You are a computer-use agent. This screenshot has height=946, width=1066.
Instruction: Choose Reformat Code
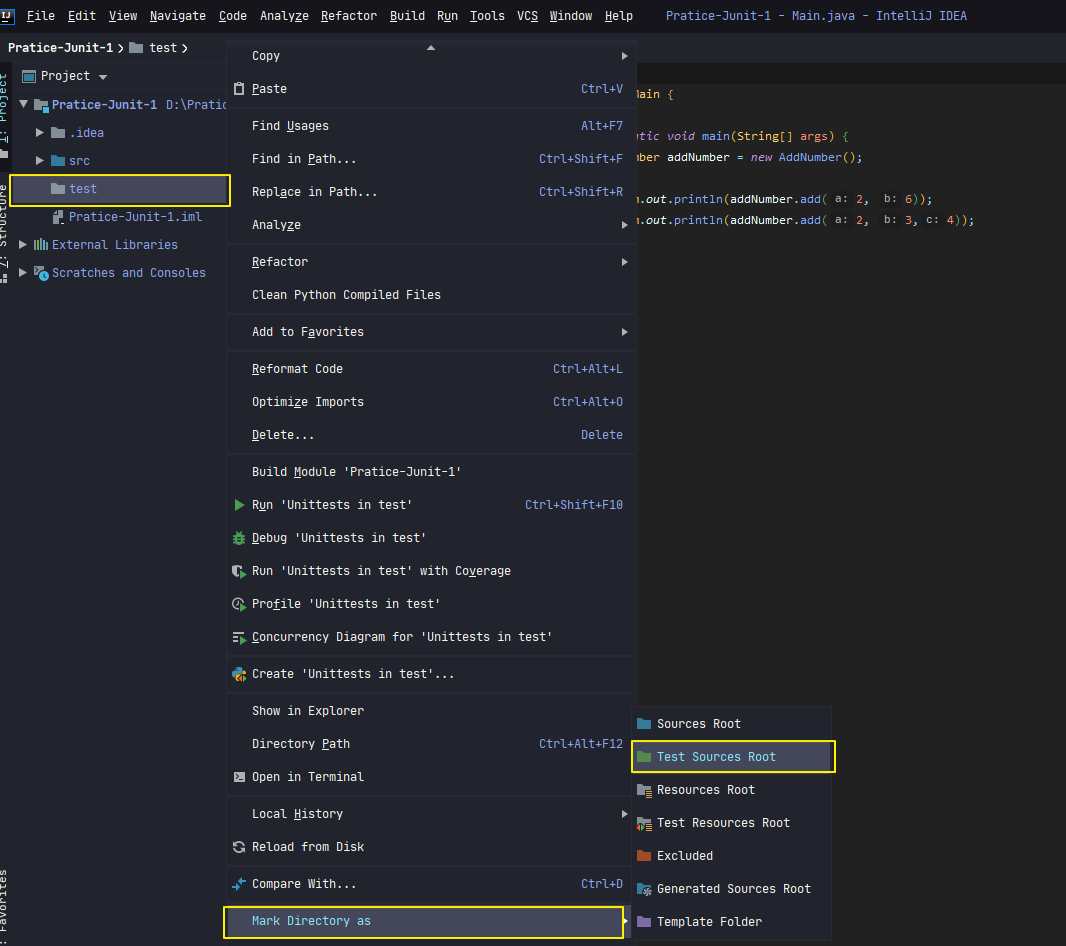click(x=432, y=369)
